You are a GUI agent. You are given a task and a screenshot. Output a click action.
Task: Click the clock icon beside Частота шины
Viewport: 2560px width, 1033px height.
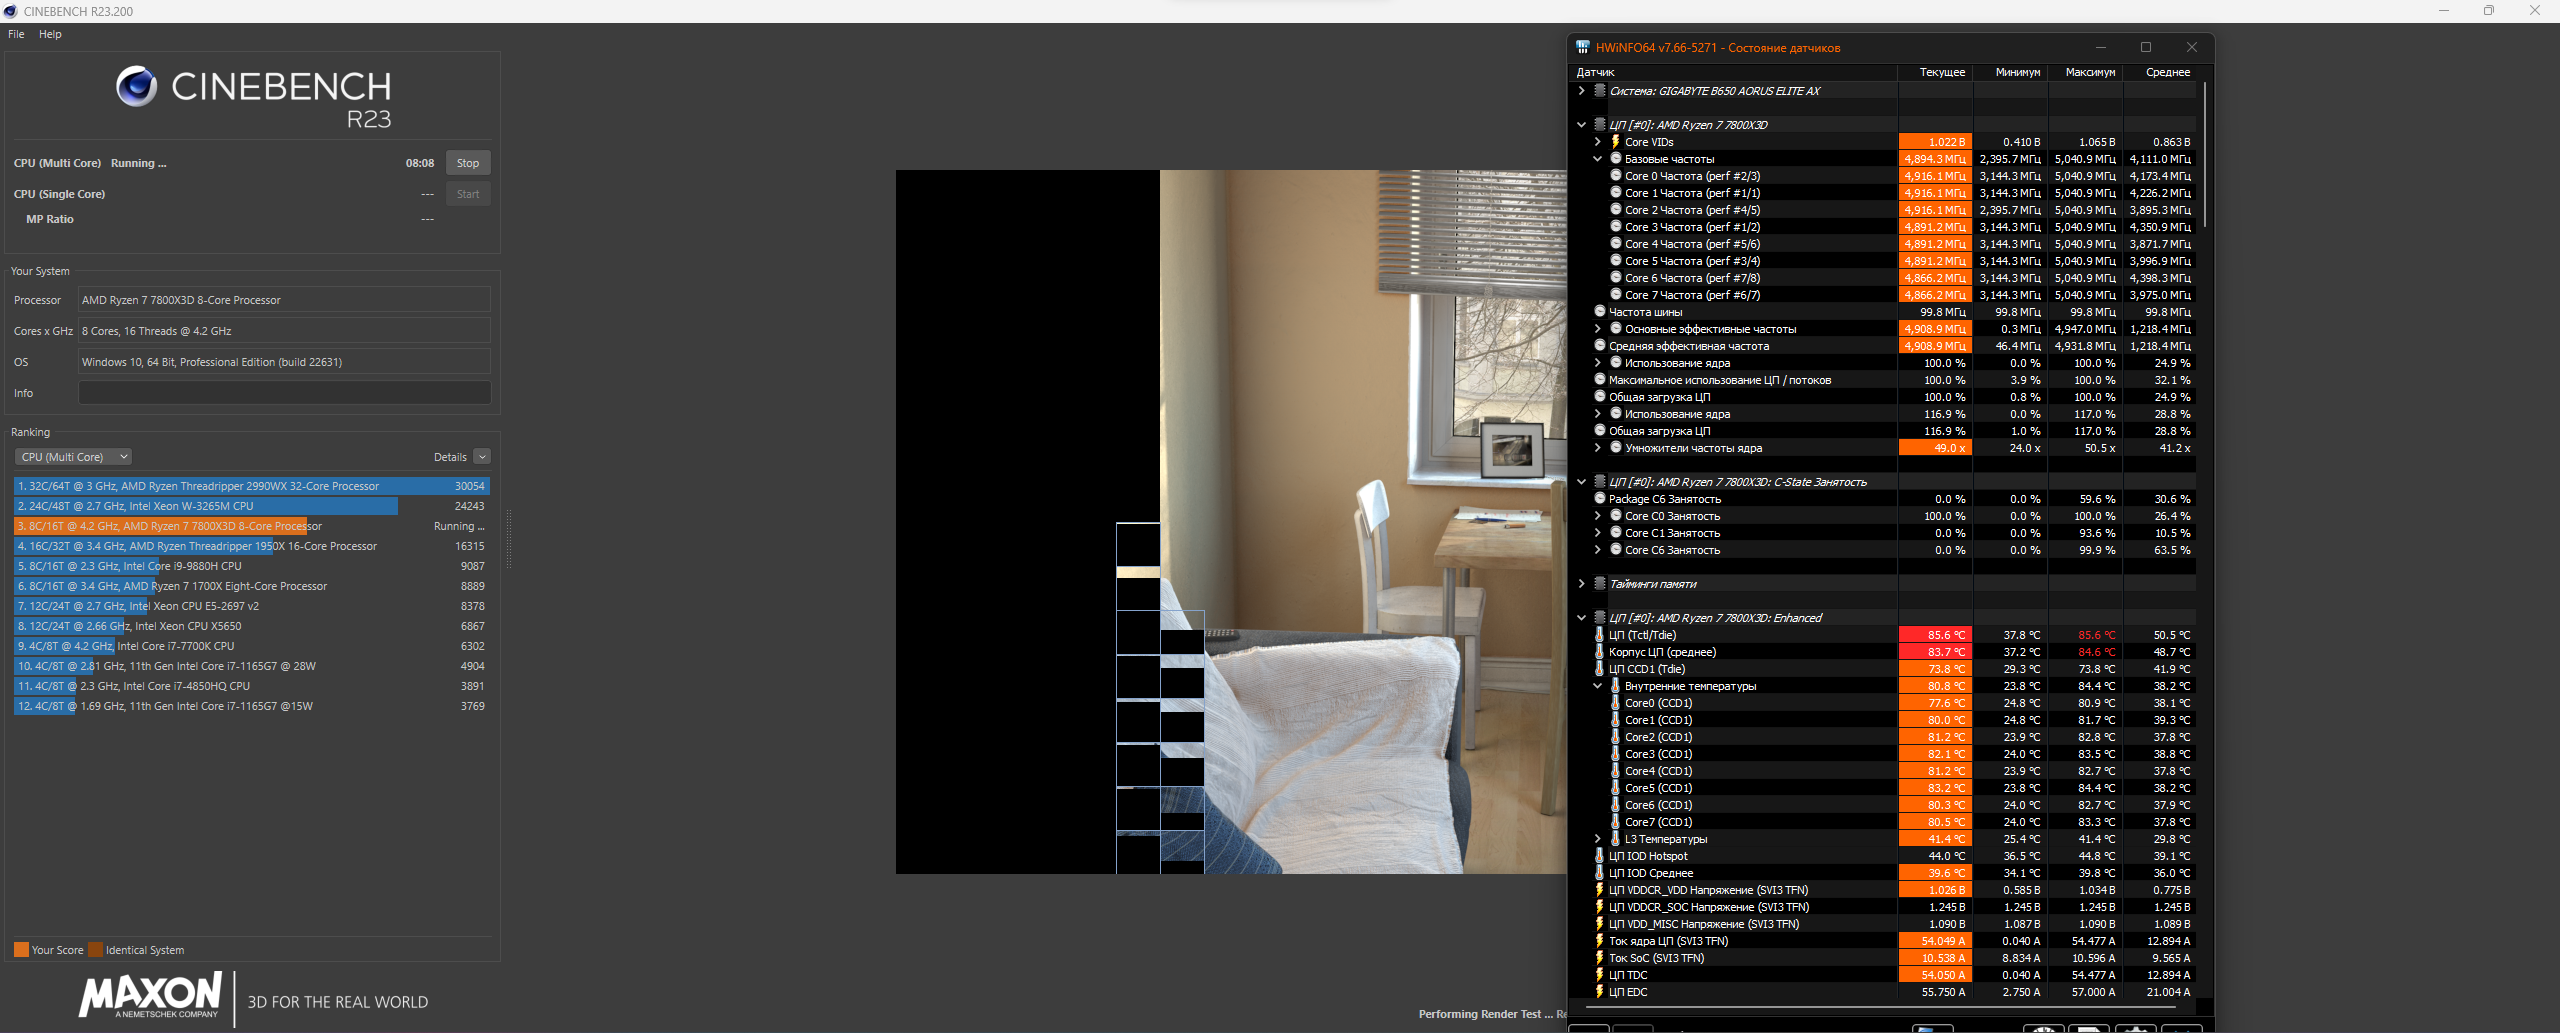(1600, 312)
